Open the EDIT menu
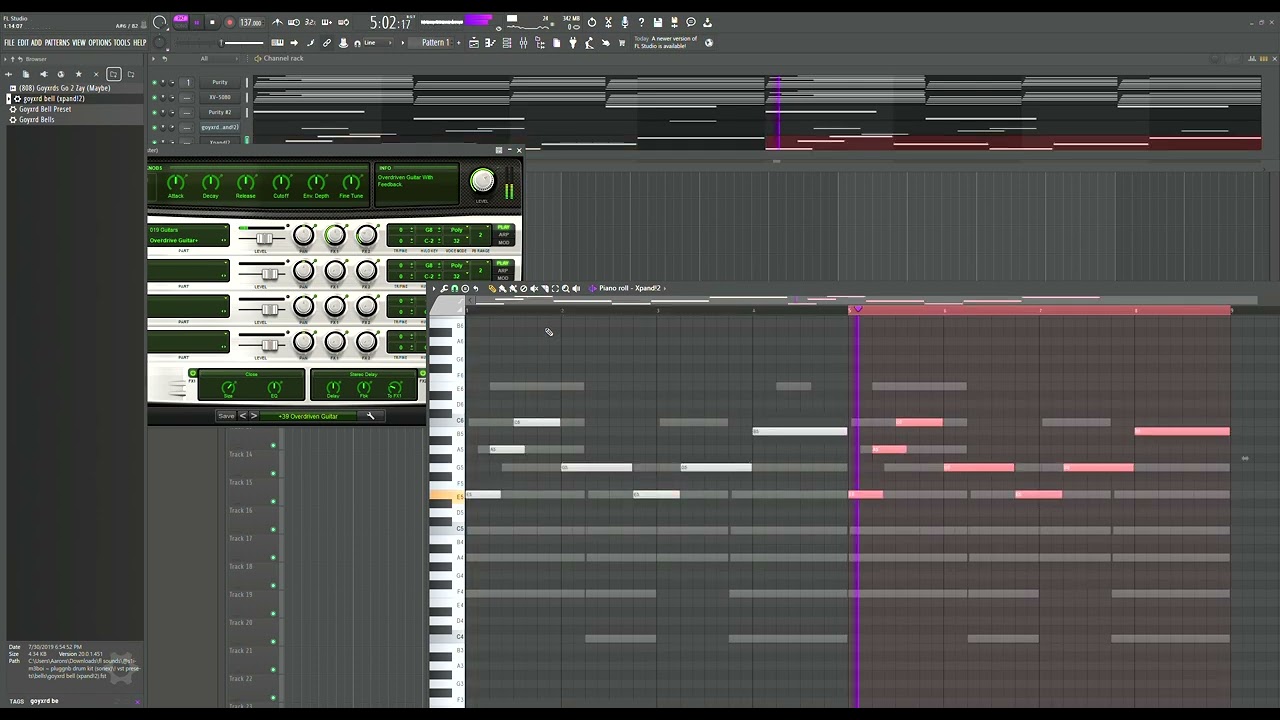Screen dimensions: 1280x720 click(22, 43)
